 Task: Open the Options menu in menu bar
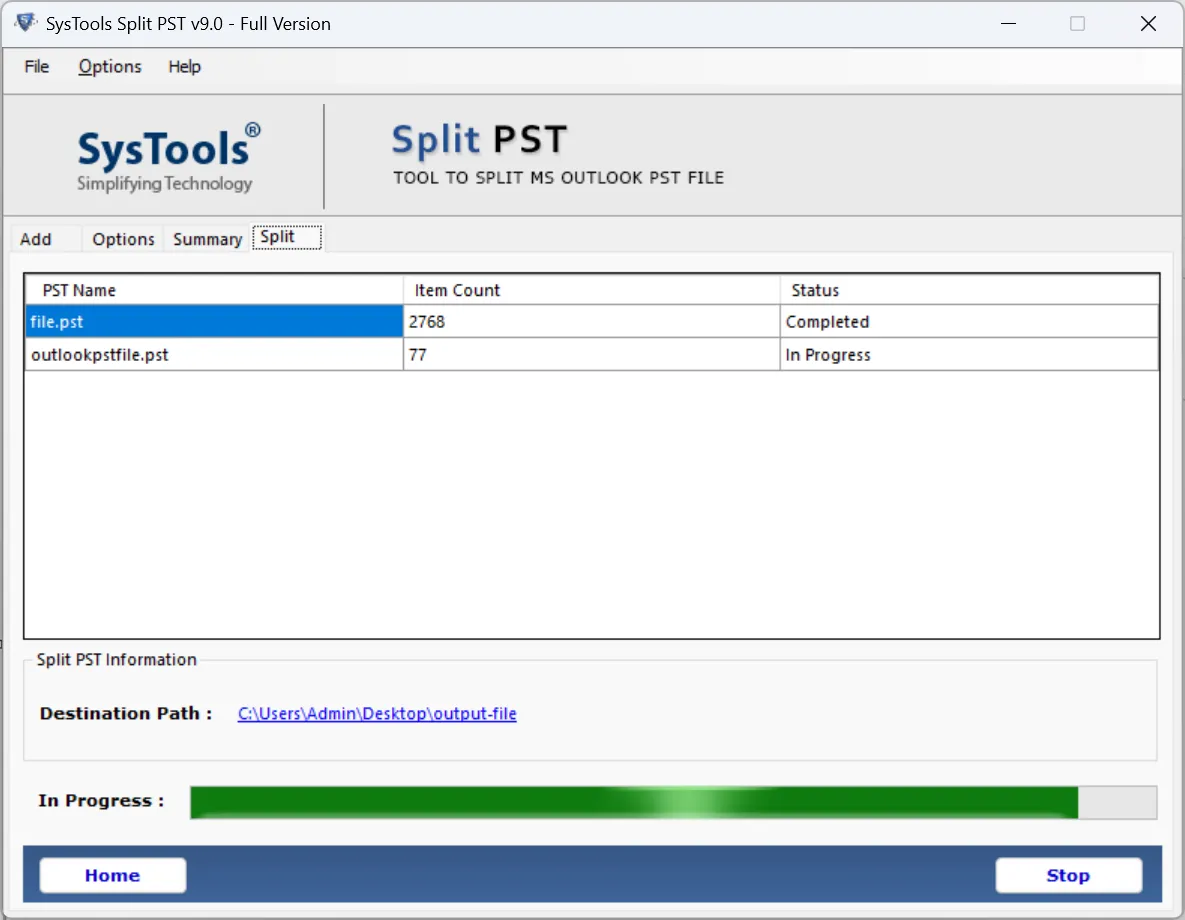pos(110,67)
